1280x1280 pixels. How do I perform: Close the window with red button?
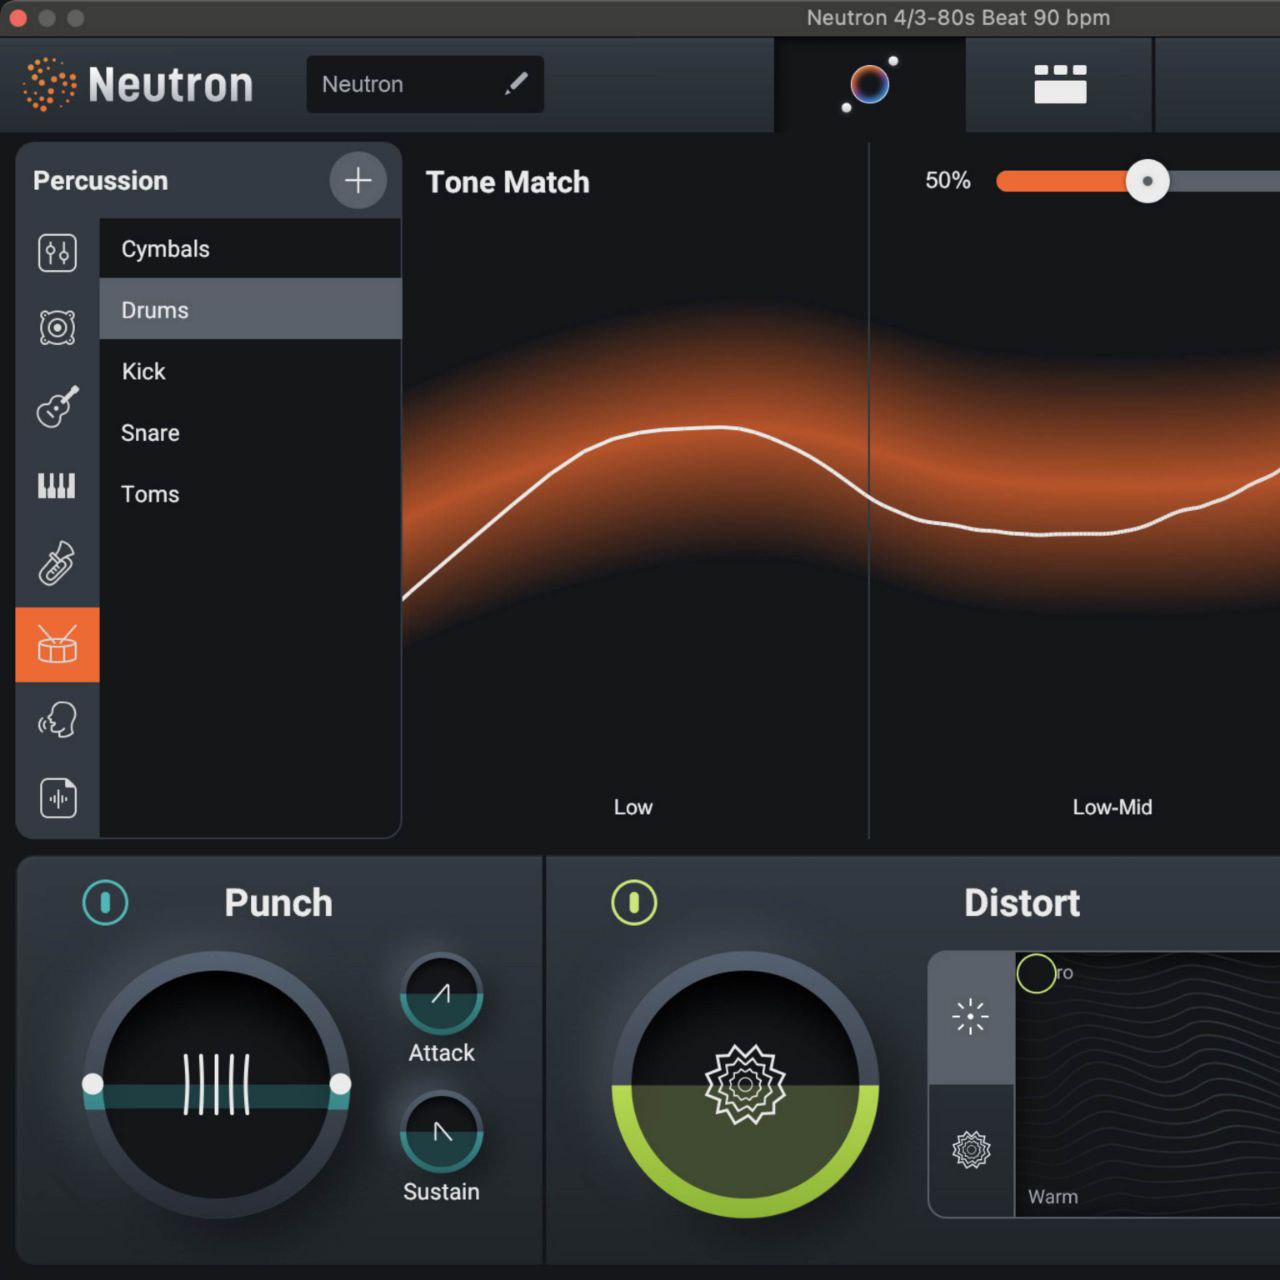(x=18, y=18)
